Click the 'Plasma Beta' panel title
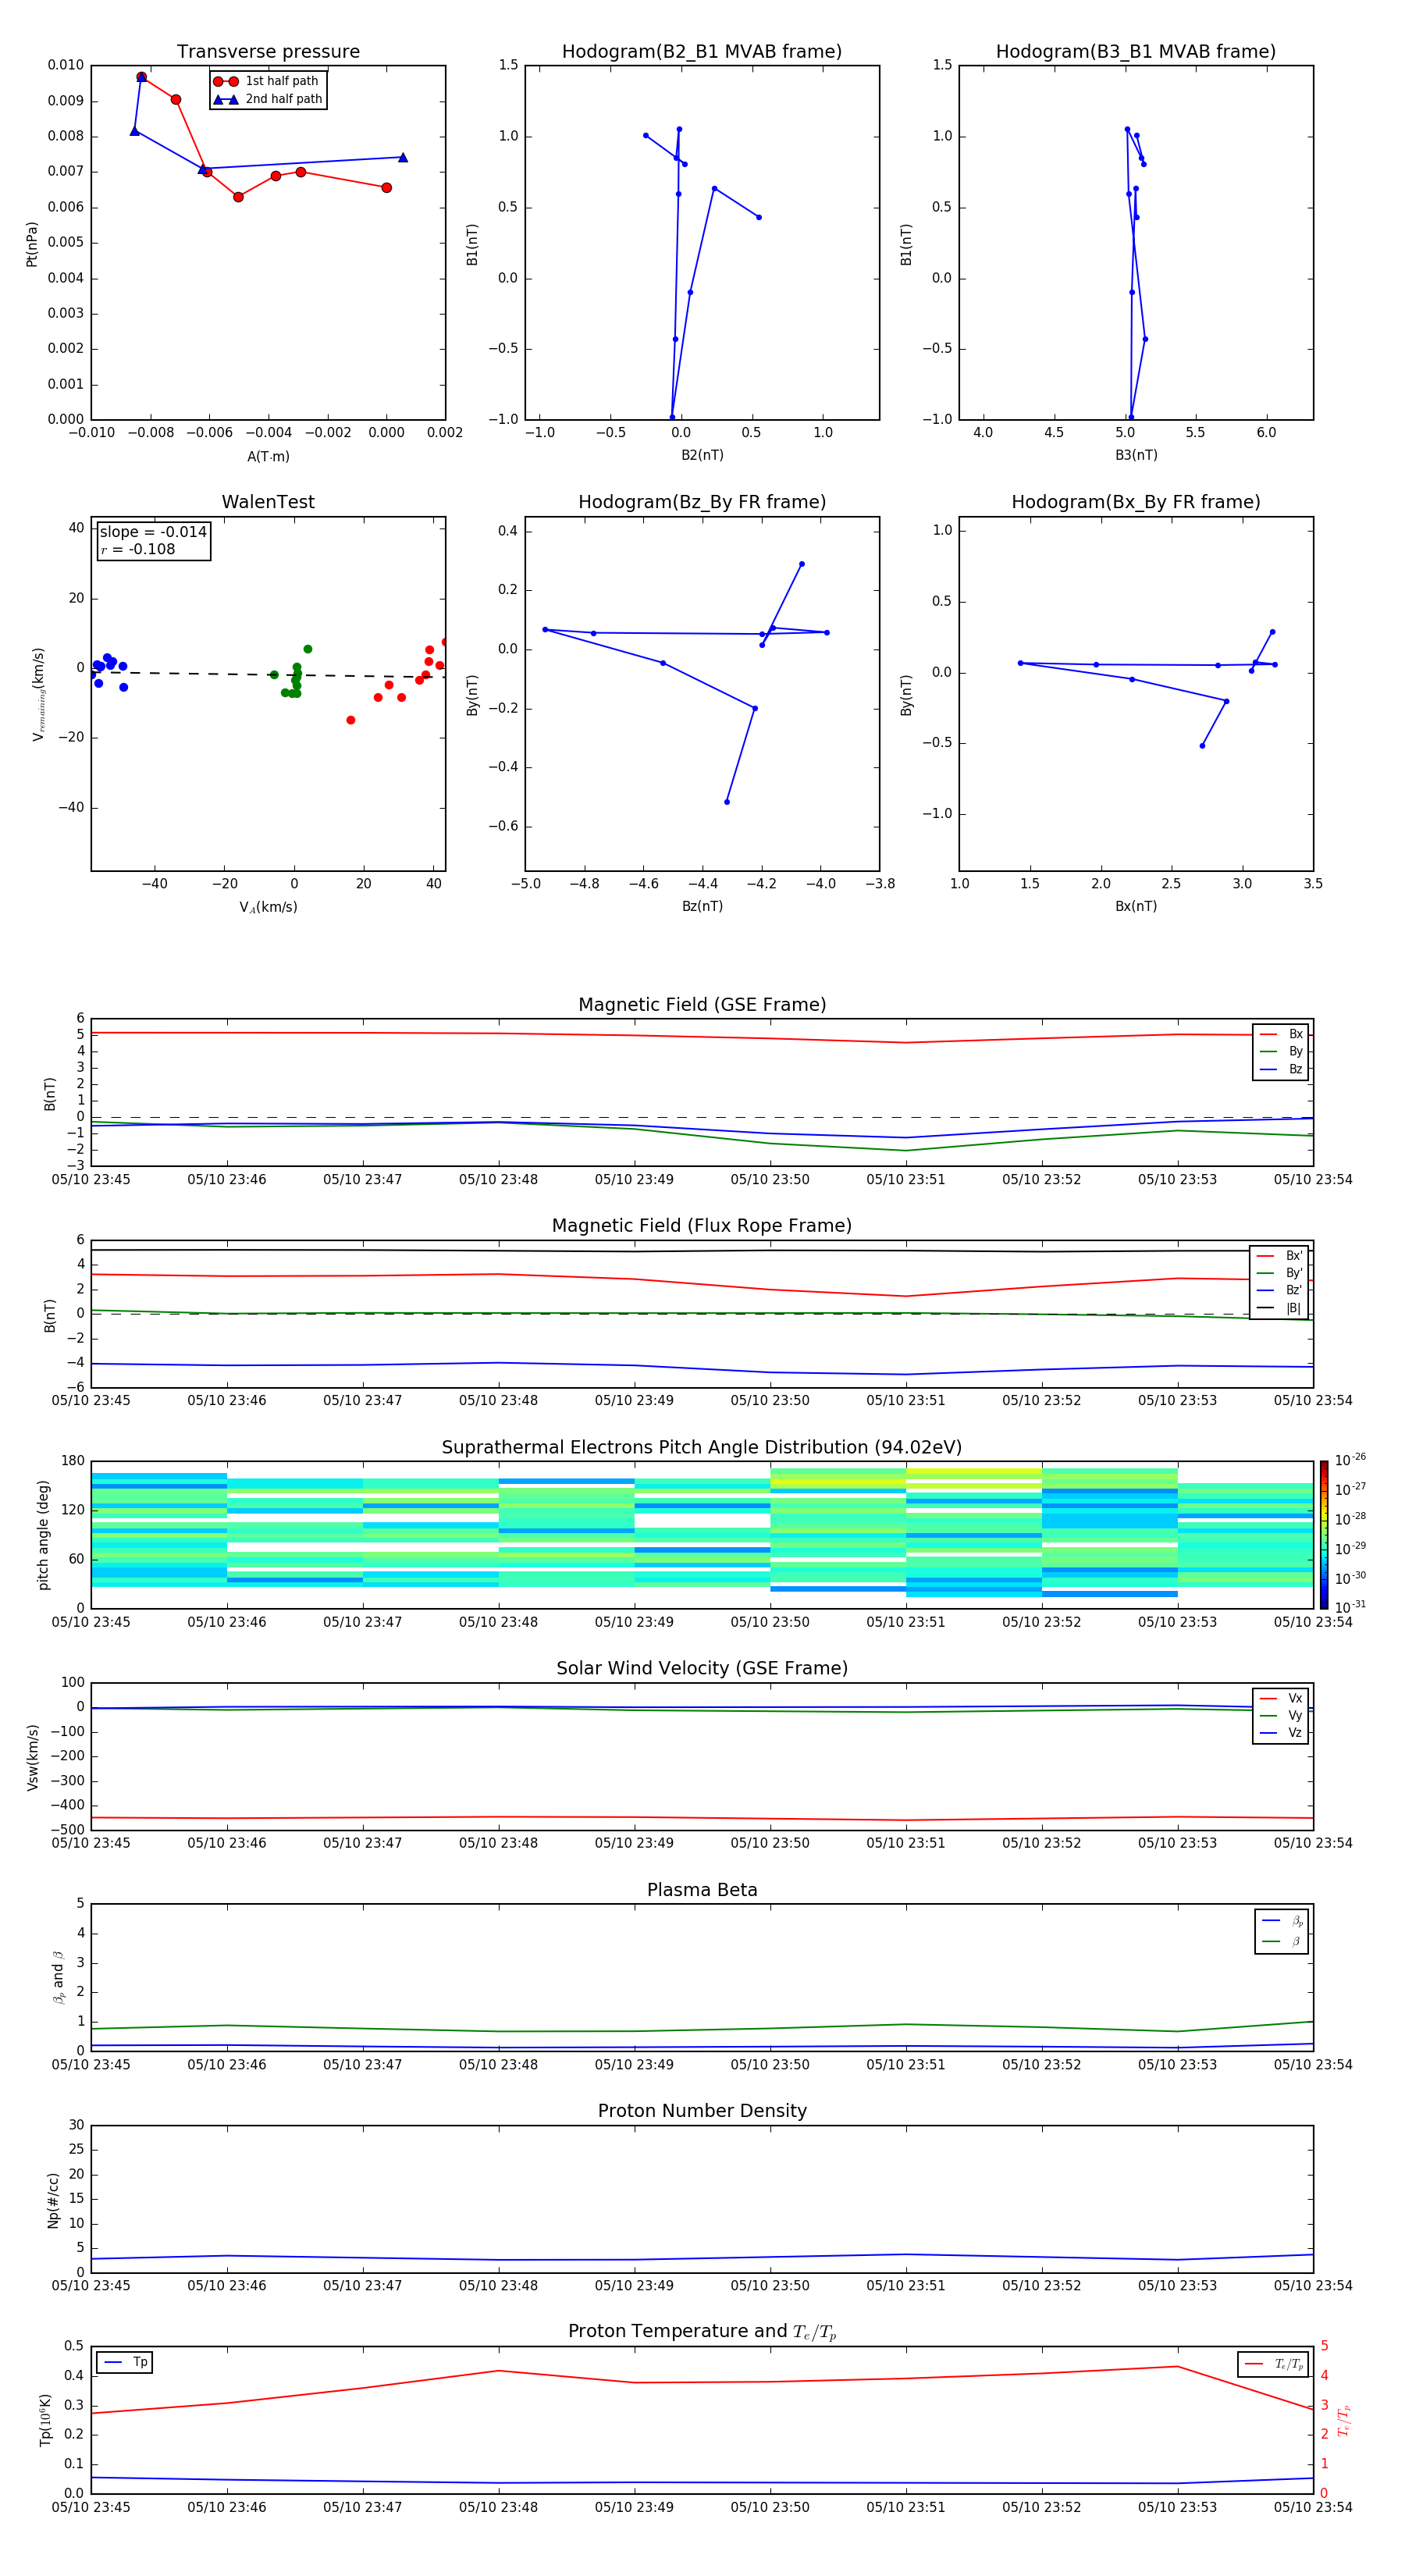1405x2576 pixels. tap(702, 1890)
